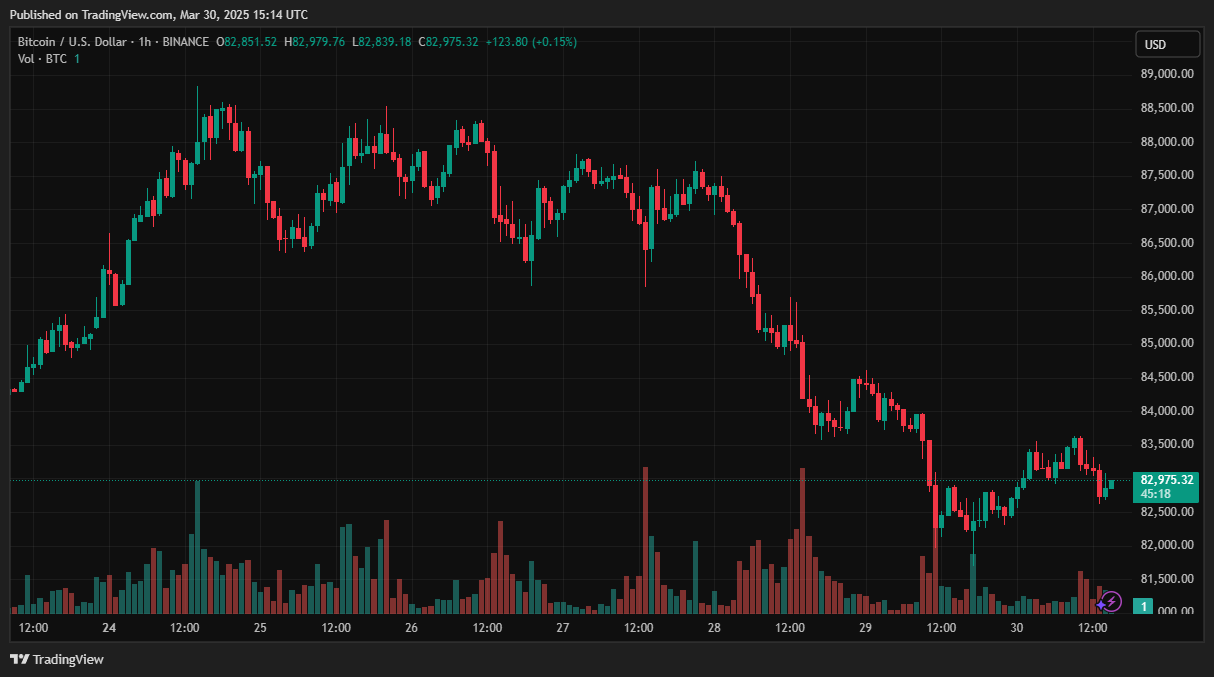Viewport: 1214px width, 677px height.
Task: Click the green volume value tag on axis
Action: (x=1145, y=606)
